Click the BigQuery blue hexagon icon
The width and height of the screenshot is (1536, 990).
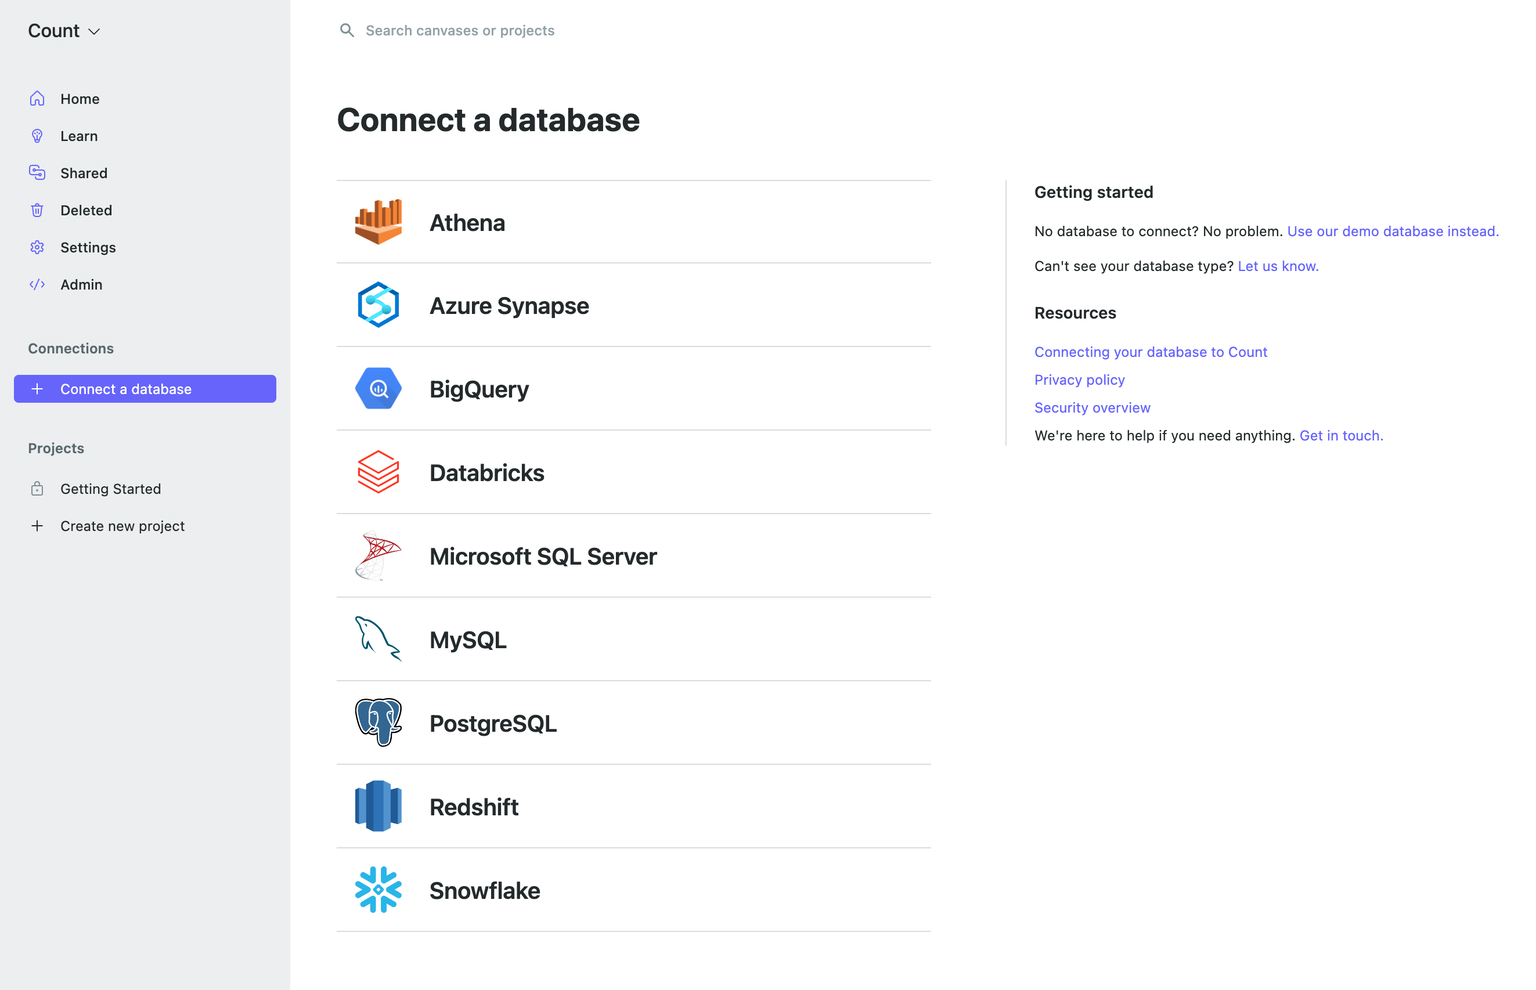[x=378, y=389]
